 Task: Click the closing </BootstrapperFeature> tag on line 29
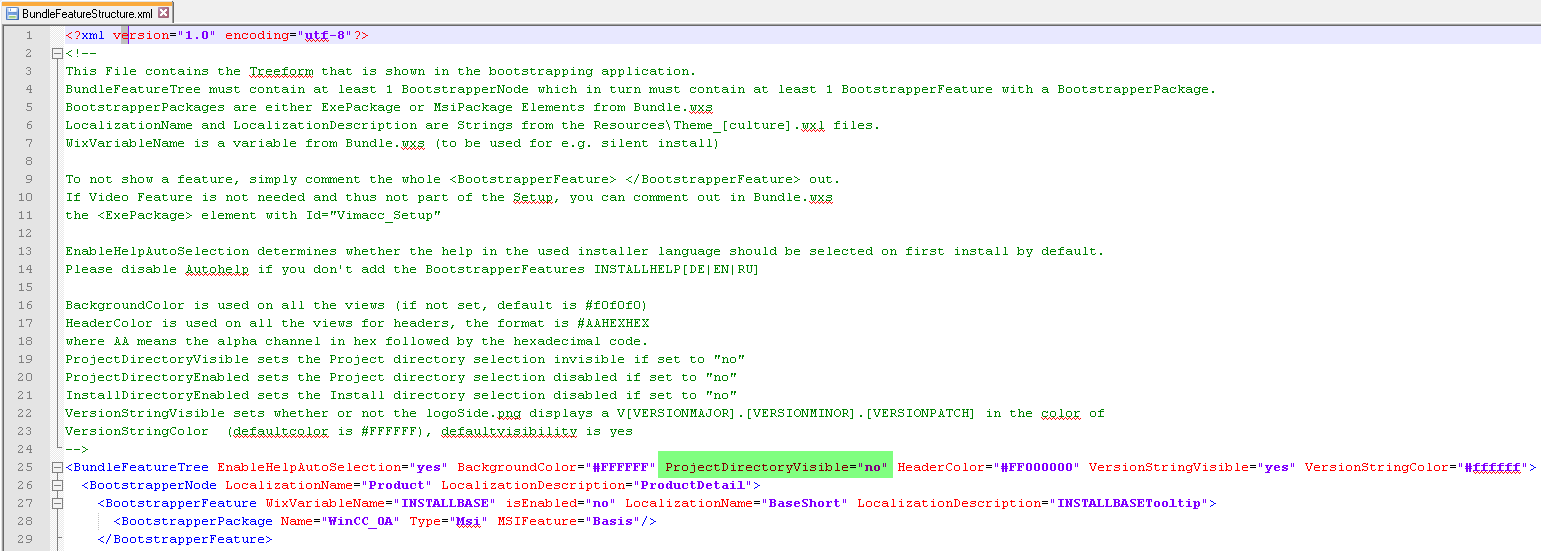(185, 539)
